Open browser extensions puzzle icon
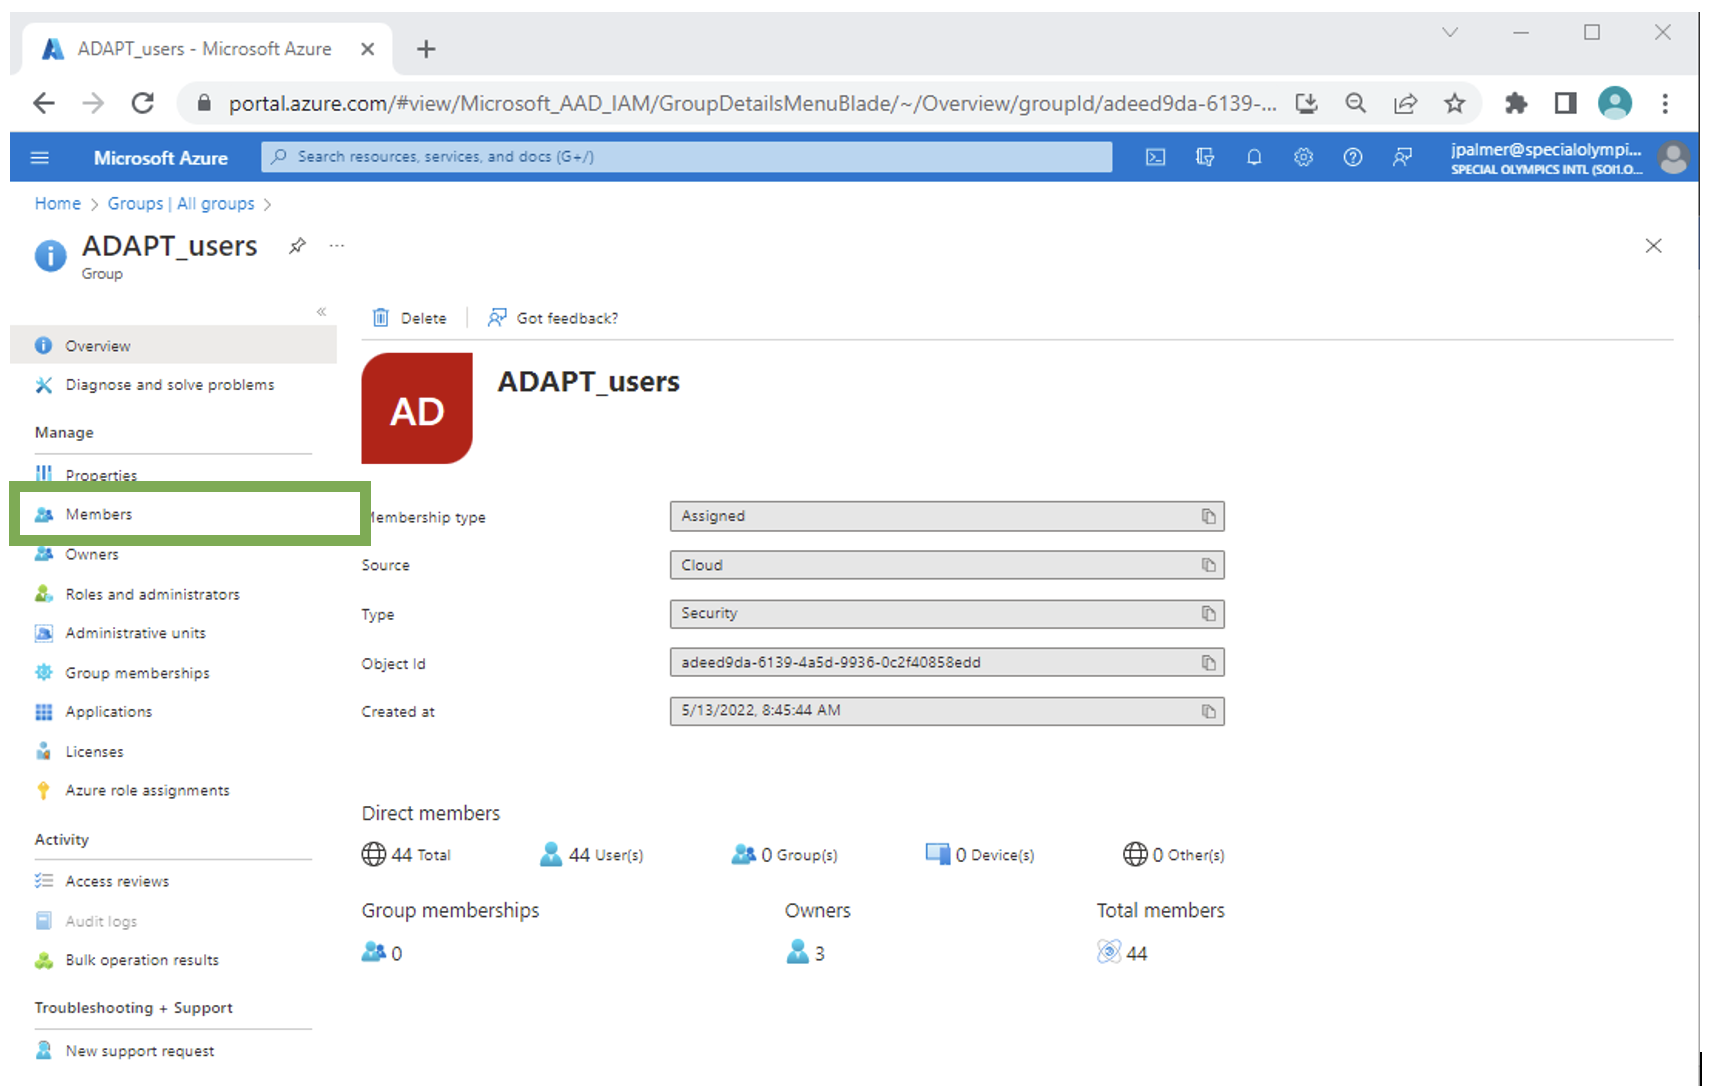 click(1516, 103)
